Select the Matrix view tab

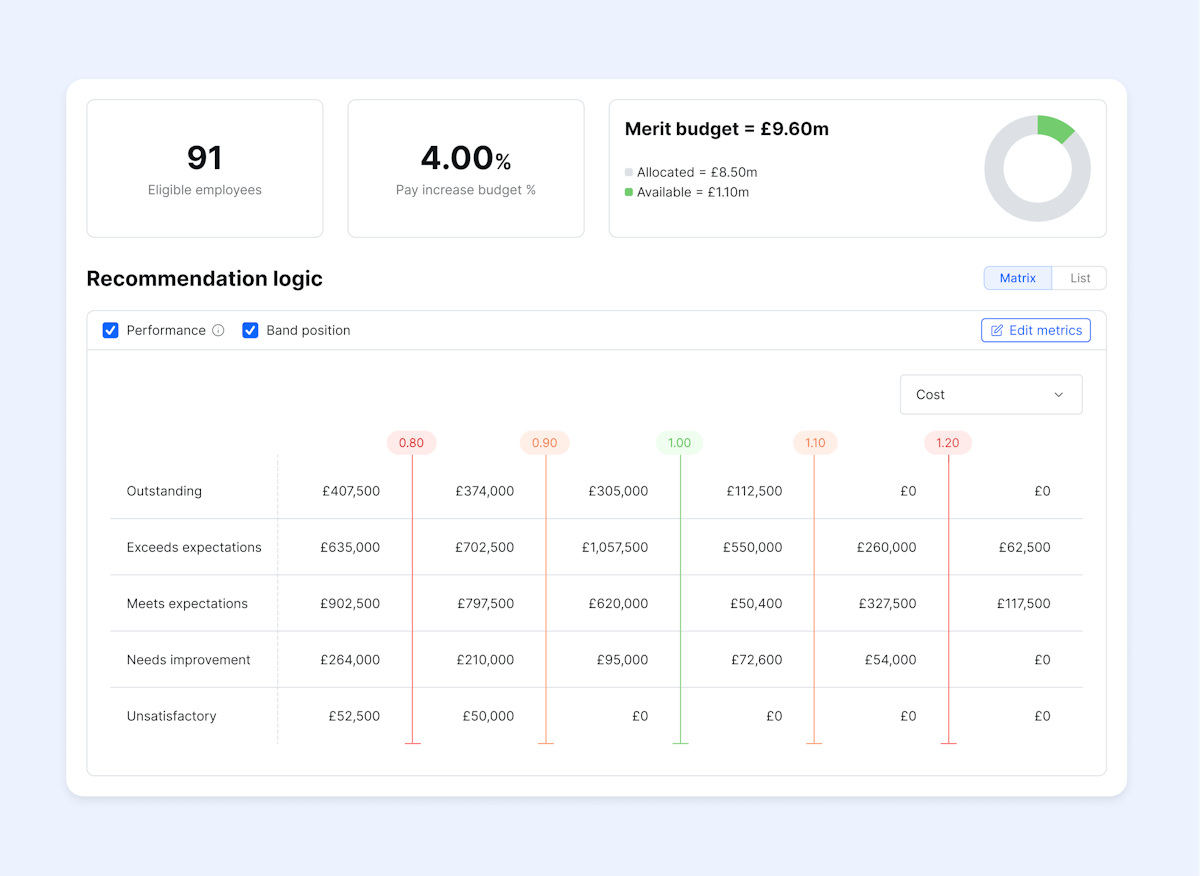(x=1017, y=277)
